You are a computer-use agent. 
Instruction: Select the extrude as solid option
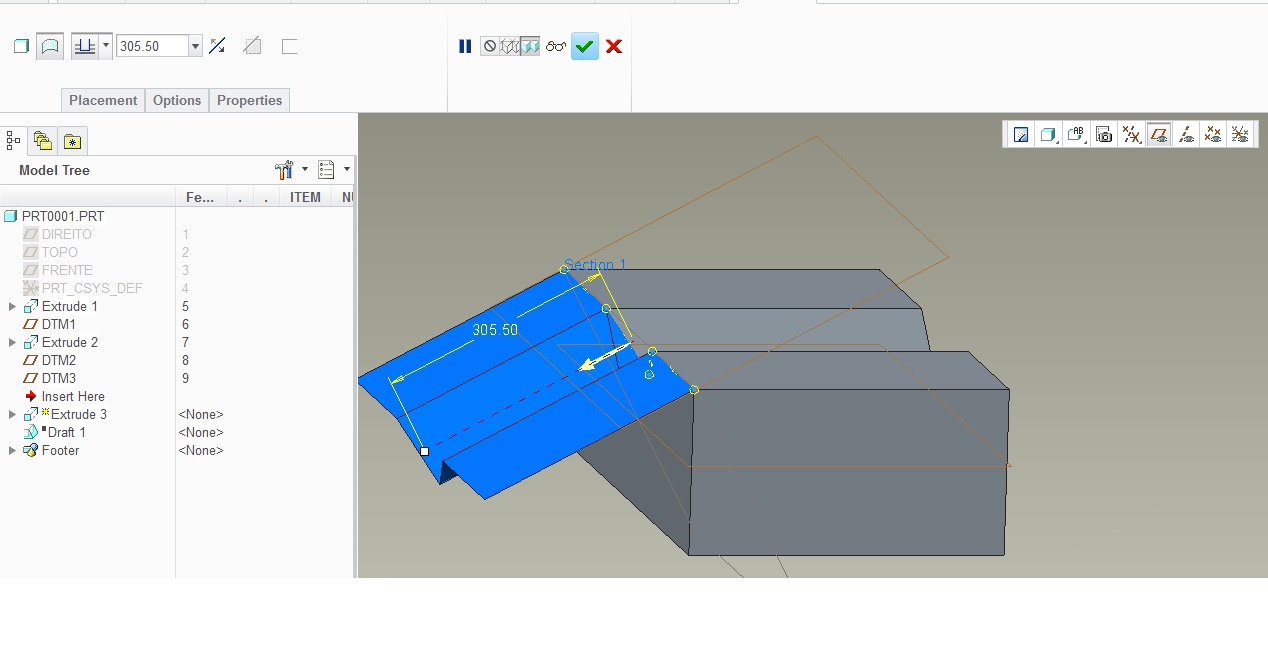pos(21,46)
